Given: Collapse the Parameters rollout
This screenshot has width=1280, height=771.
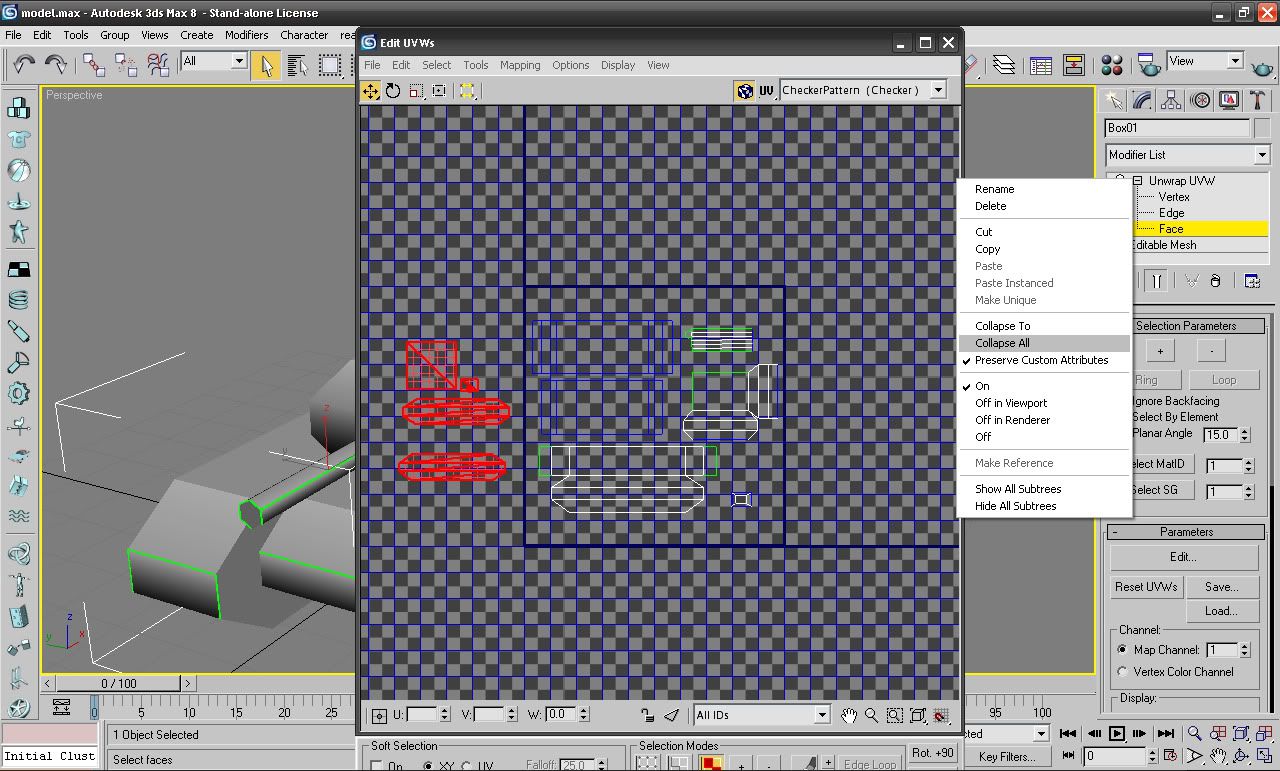Looking at the screenshot, I should [1187, 532].
